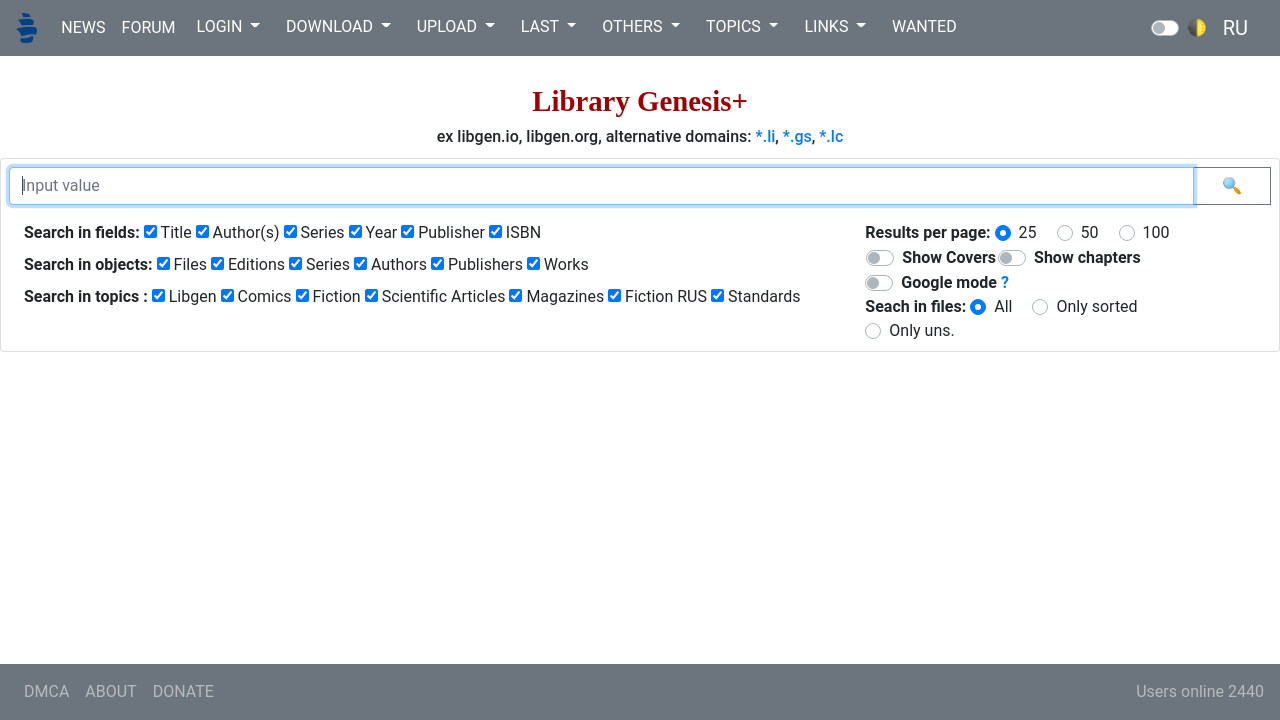Screen dimensions: 1280x720
Task: Toggle the dark mode switch in navbar
Action: [x=1165, y=28]
